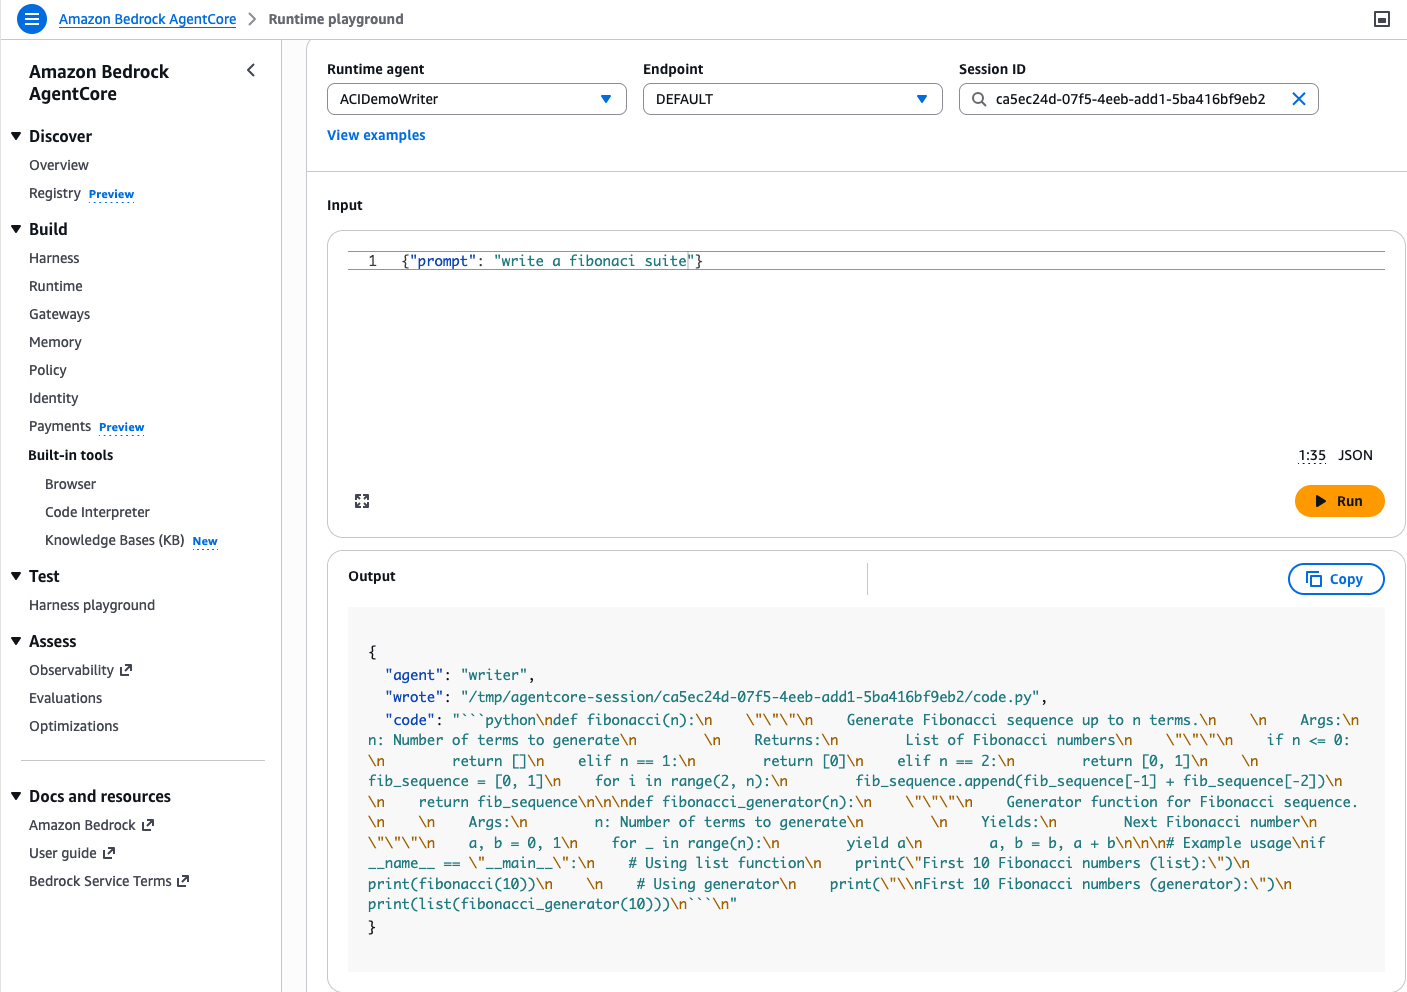
Task: Click into the Session ID field
Action: (x=1138, y=99)
